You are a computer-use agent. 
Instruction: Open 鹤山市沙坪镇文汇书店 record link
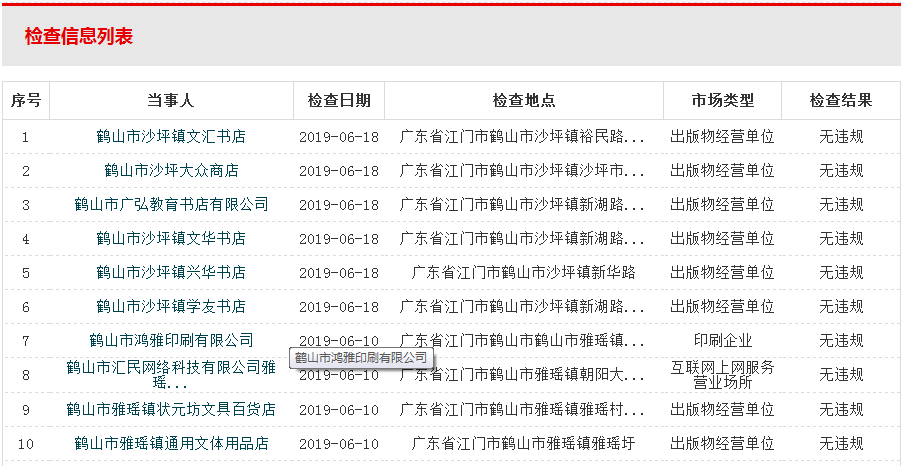(x=171, y=137)
